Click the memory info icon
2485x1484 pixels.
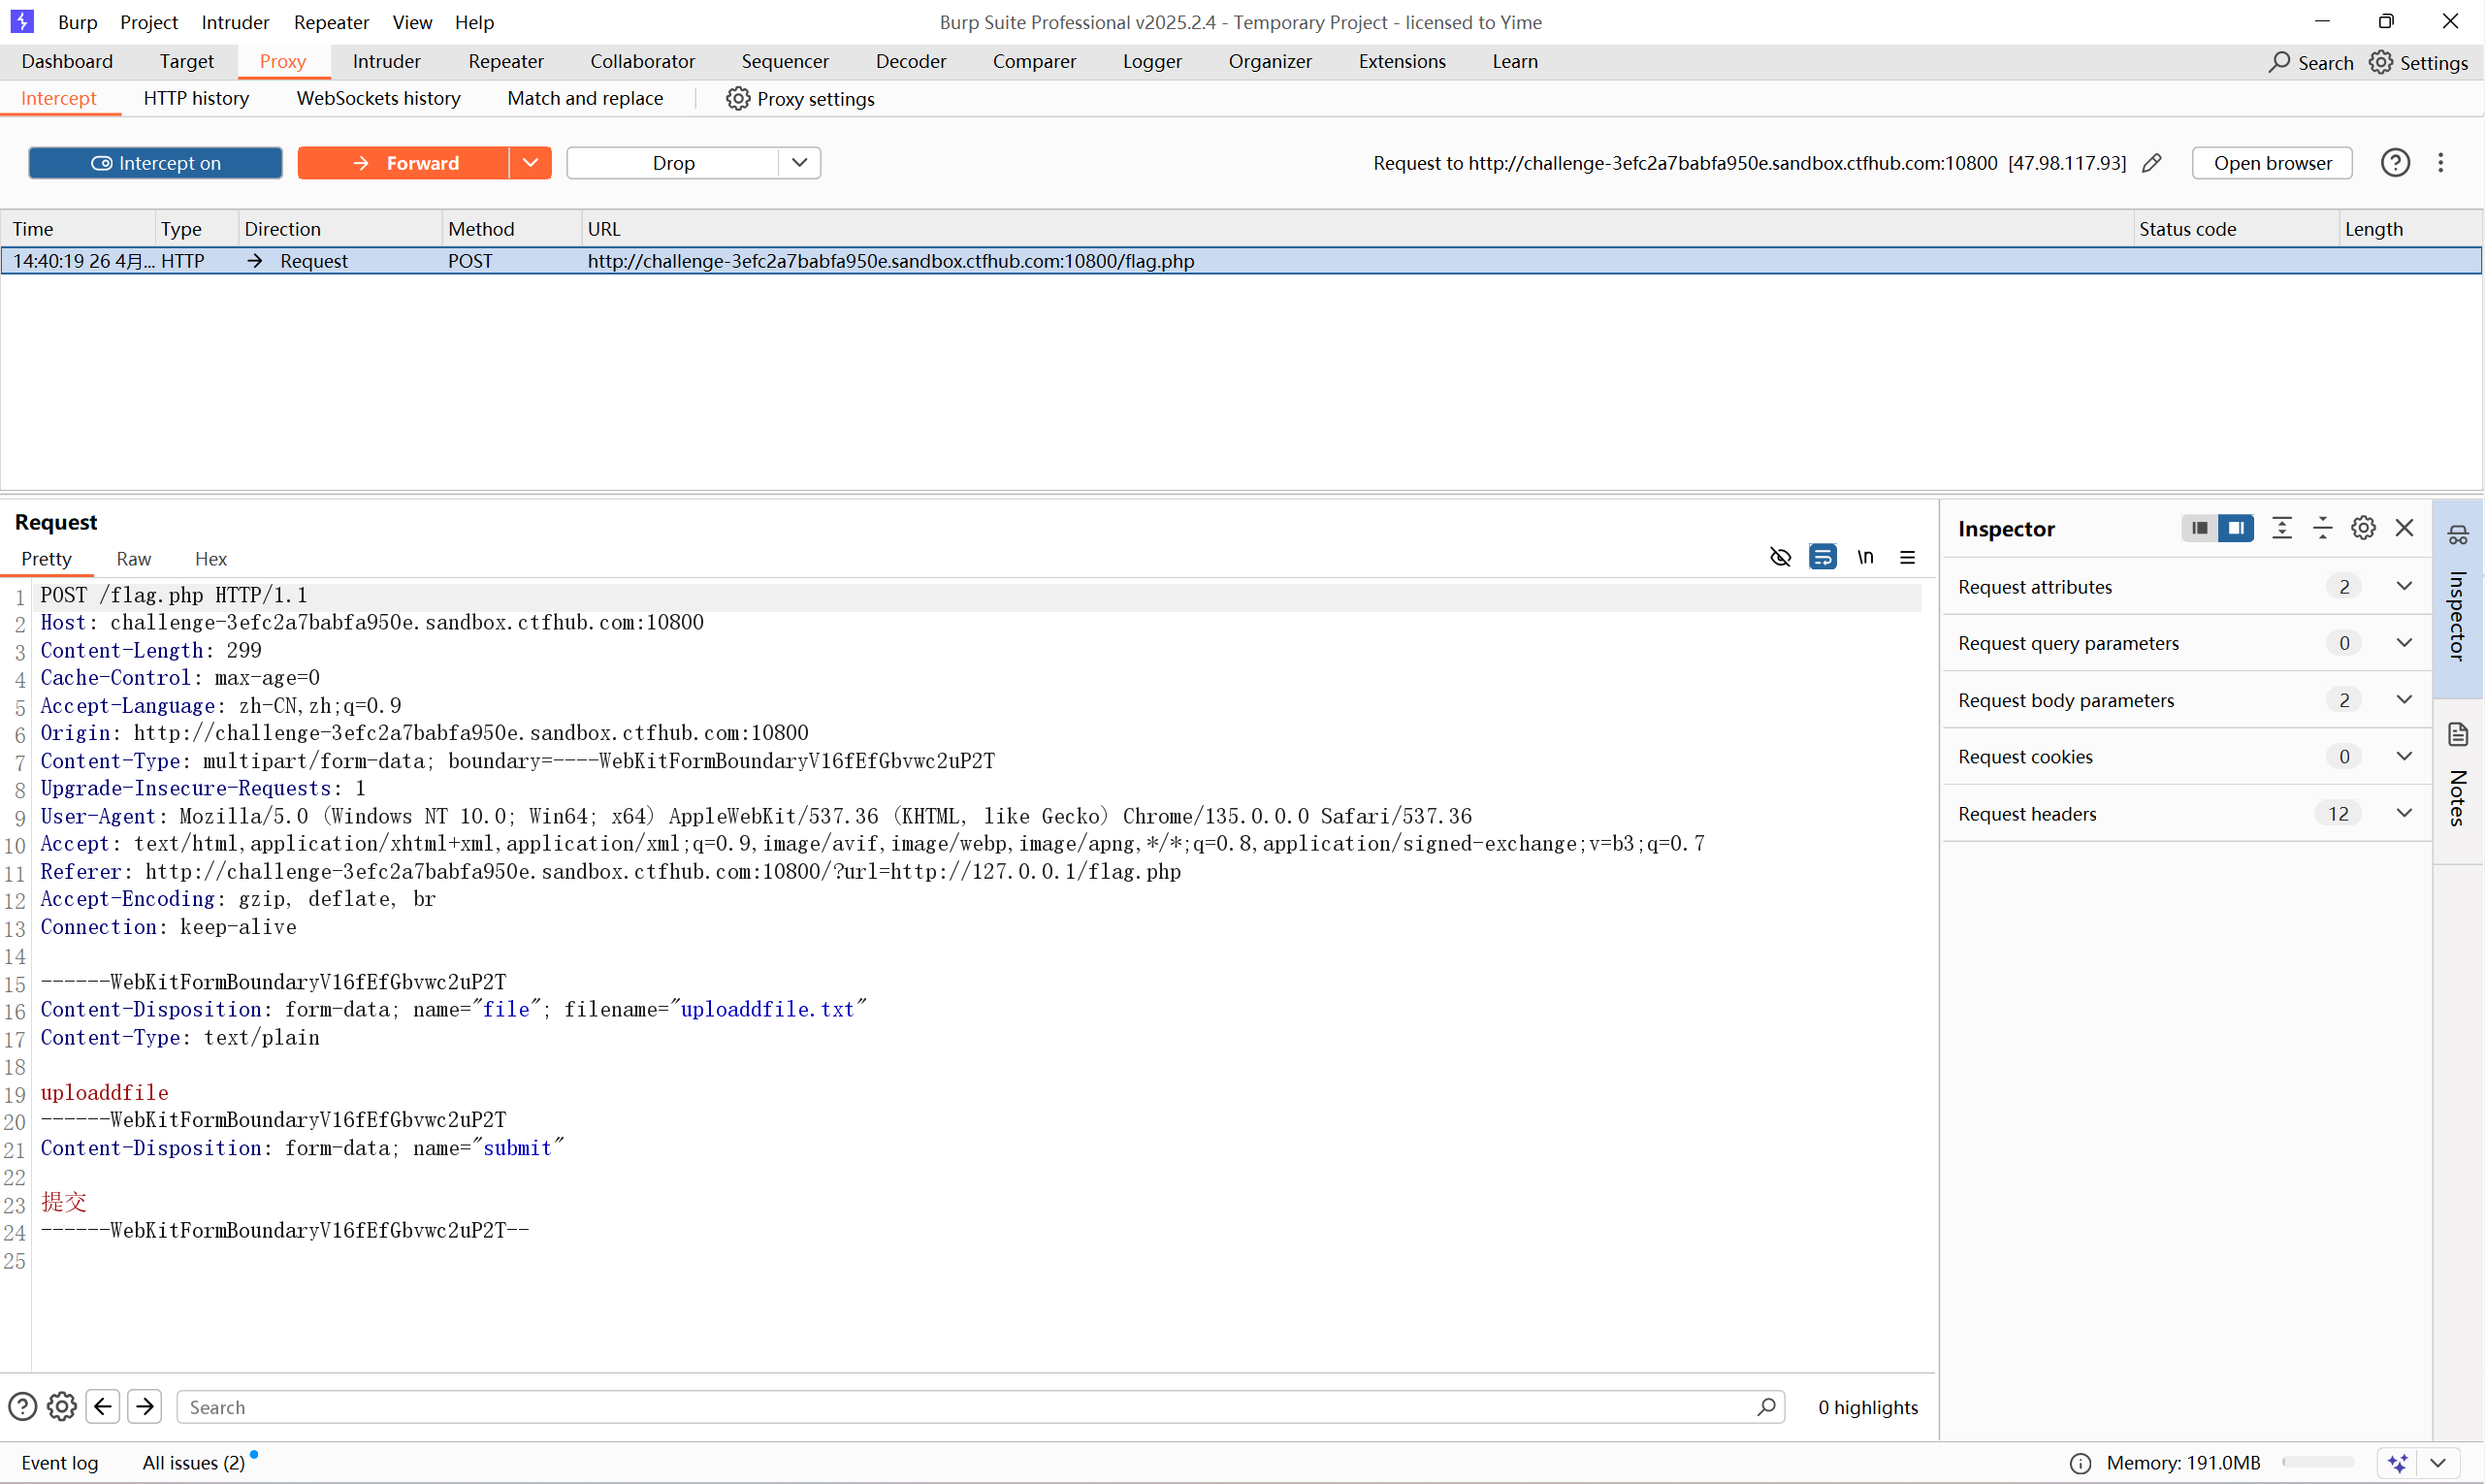[2080, 1463]
